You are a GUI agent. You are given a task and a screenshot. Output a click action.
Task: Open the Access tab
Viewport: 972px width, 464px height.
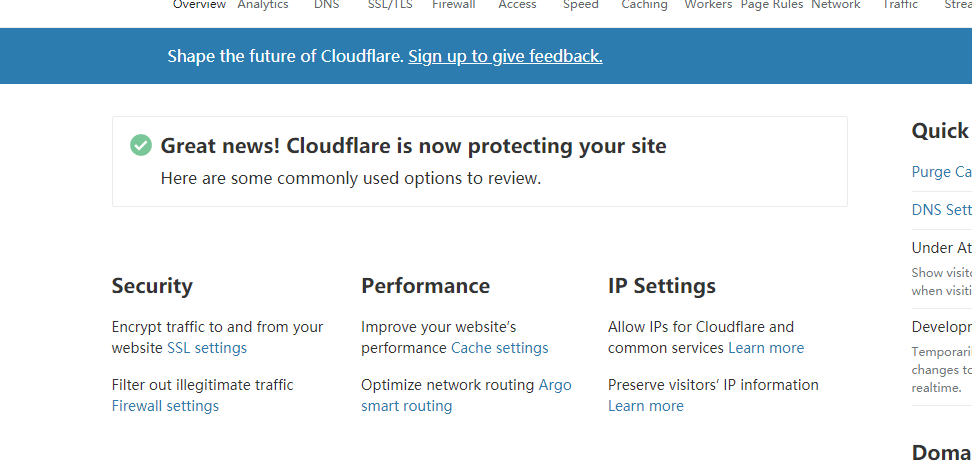518,5
